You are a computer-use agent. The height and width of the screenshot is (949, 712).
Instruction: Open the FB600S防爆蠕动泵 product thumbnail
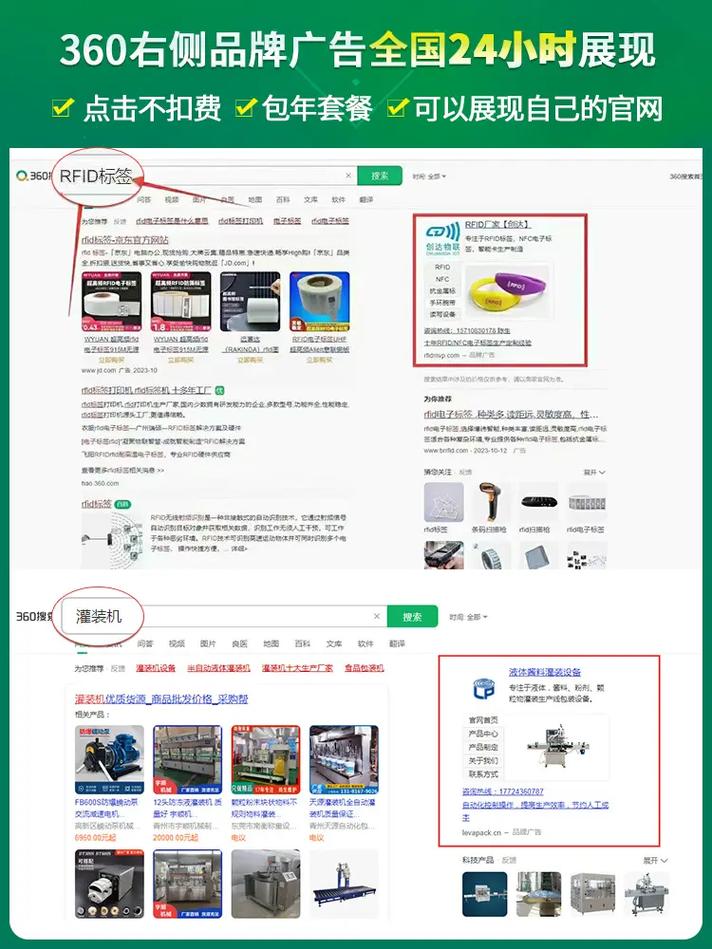pyautogui.click(x=110, y=760)
